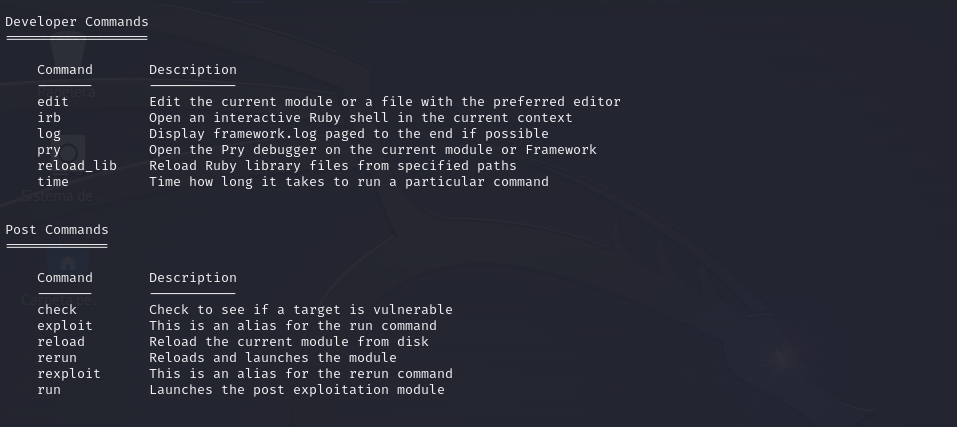Screen dimensions: 957x427
Task: Click the 'time' command entry
Action: tap(53, 182)
